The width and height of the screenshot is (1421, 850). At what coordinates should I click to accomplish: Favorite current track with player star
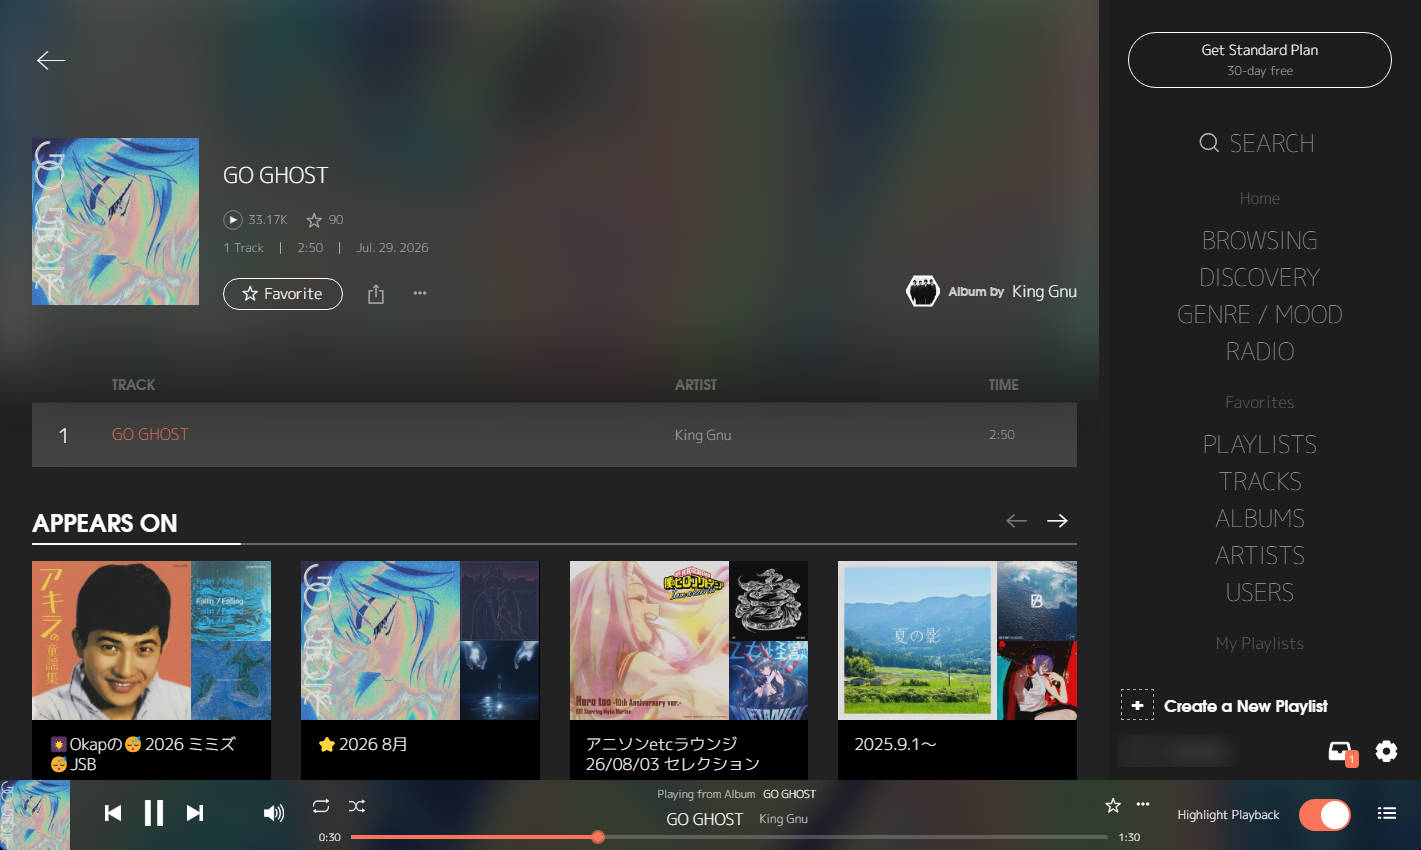tap(1113, 805)
